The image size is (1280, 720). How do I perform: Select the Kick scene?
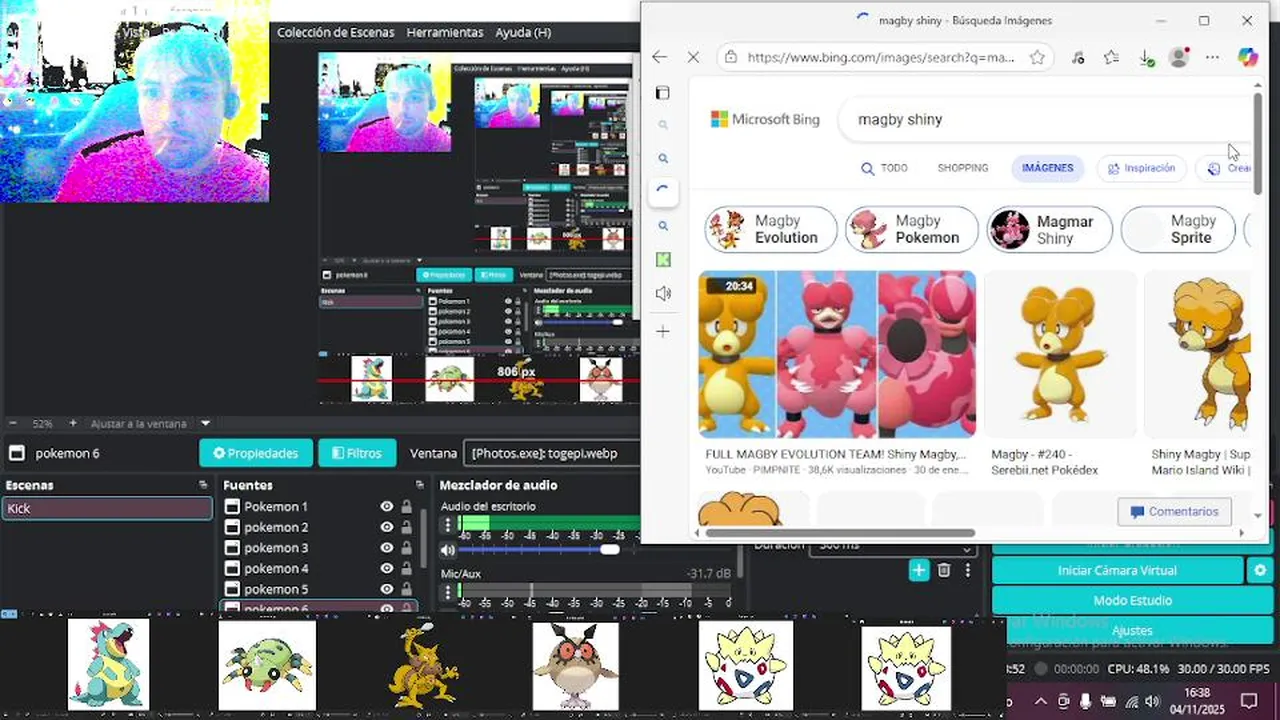tap(107, 508)
